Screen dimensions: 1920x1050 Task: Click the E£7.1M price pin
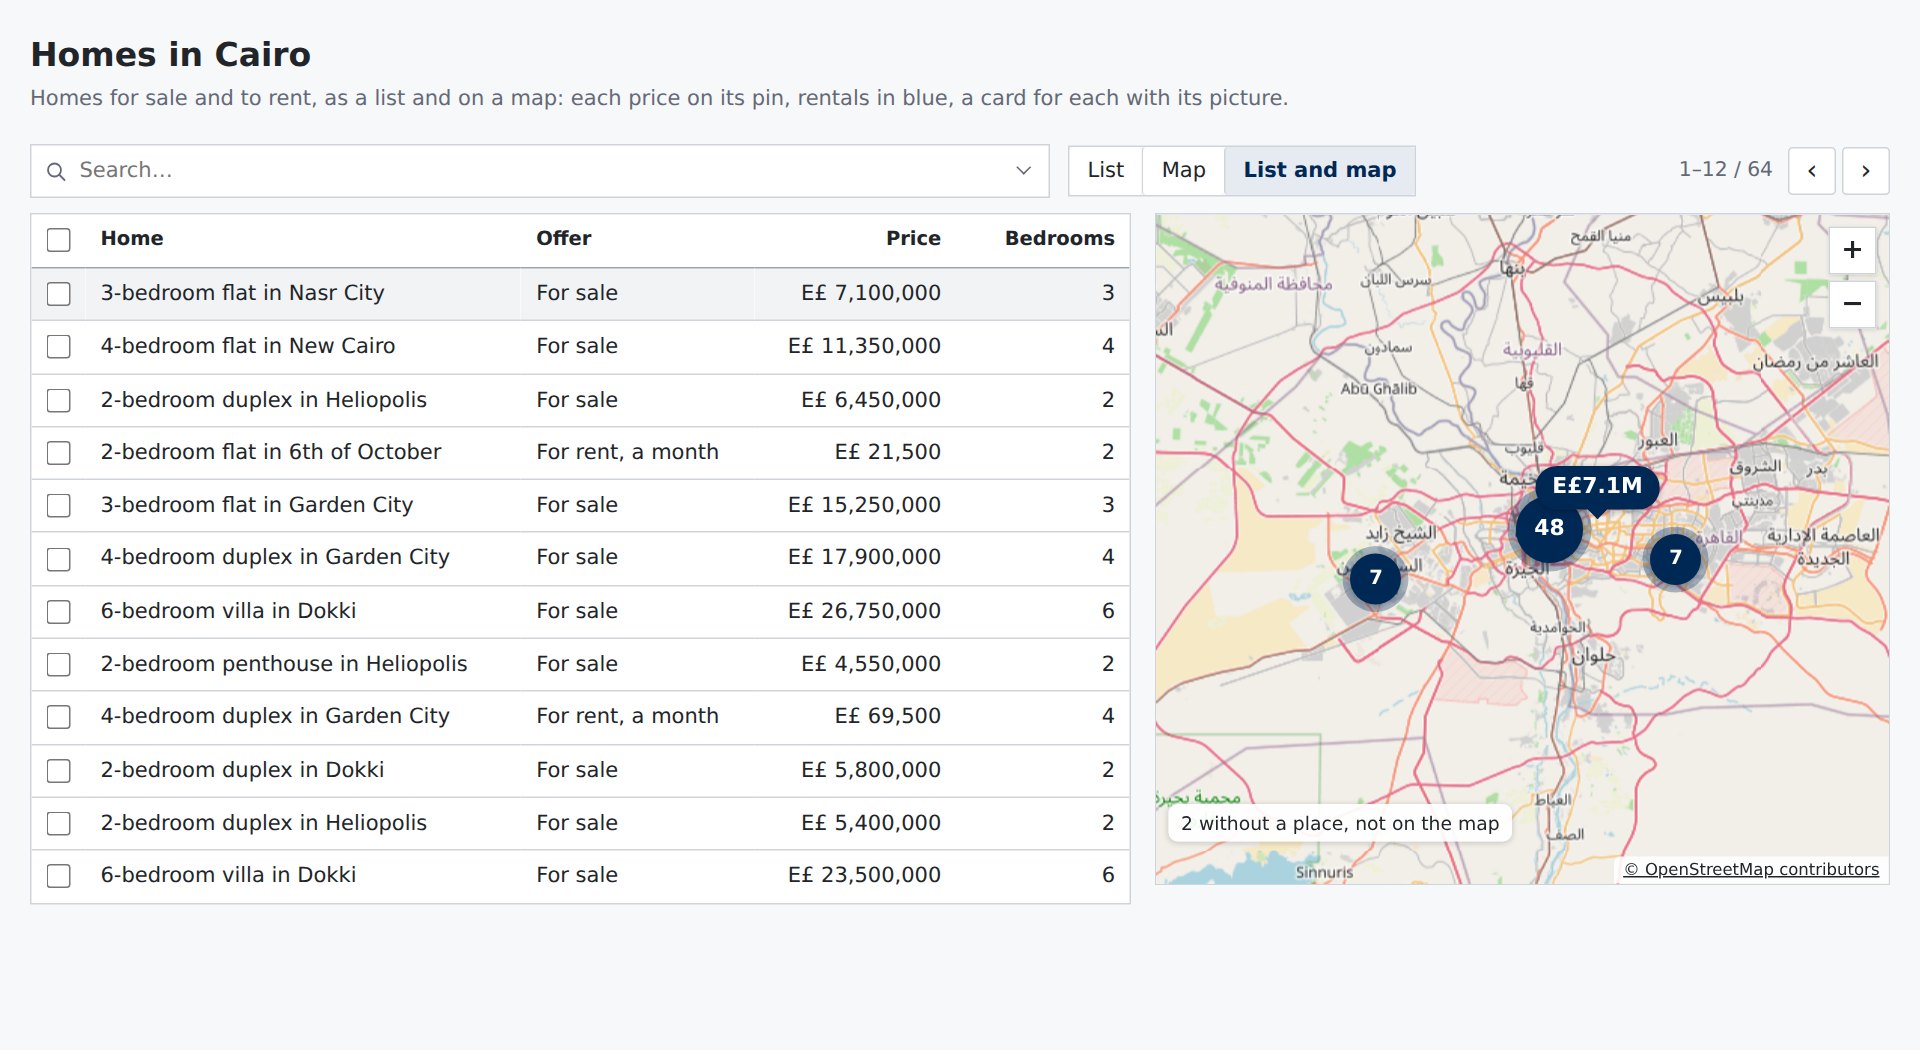pyautogui.click(x=1597, y=486)
